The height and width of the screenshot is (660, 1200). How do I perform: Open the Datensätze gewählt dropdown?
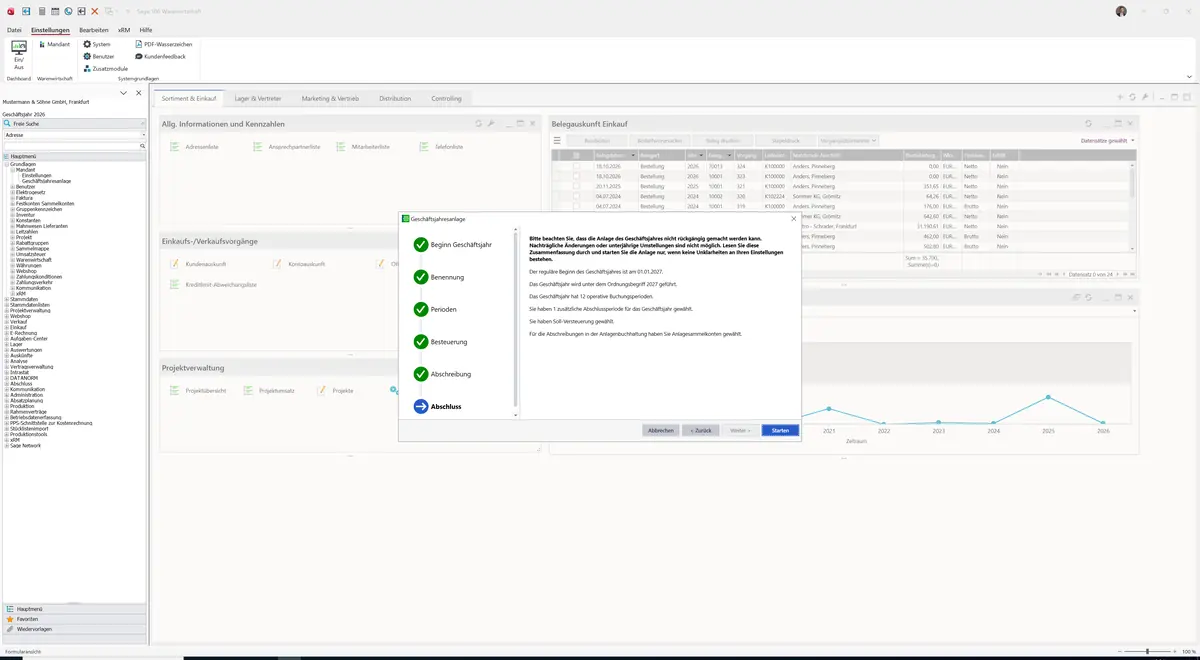pyautogui.click(x=1108, y=140)
